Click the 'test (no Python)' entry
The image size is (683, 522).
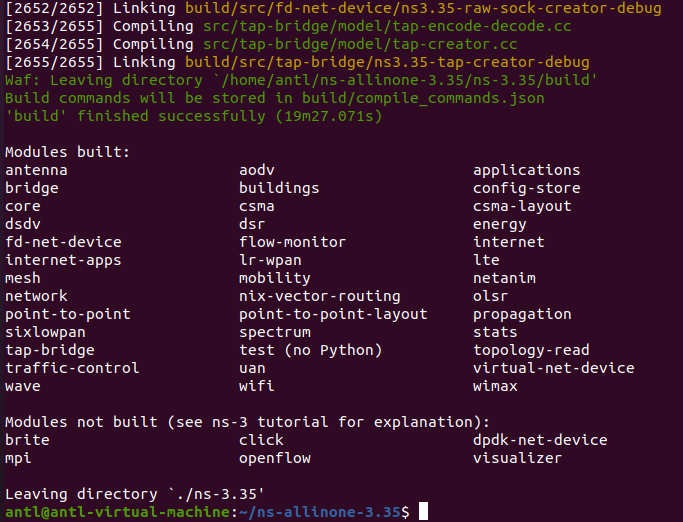(310, 350)
